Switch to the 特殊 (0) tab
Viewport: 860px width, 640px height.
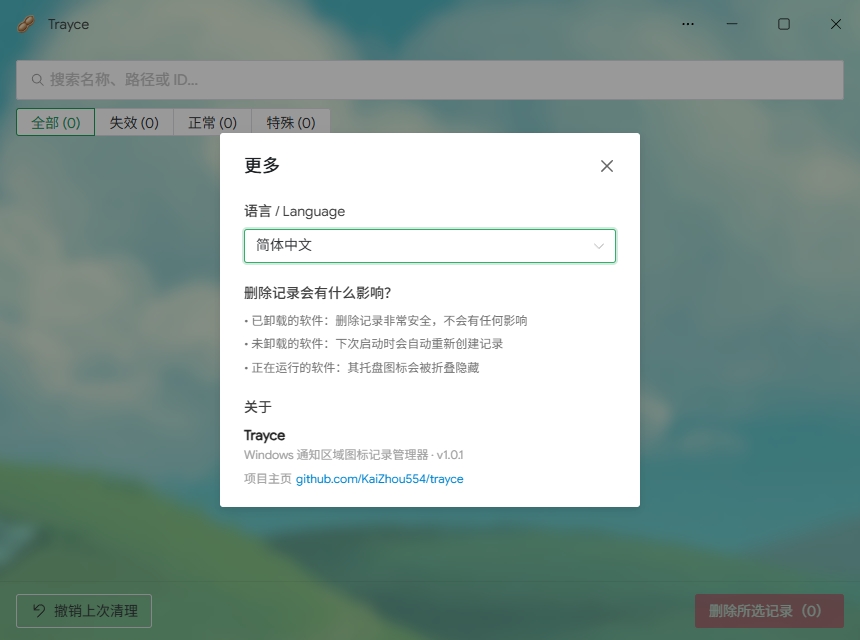click(x=291, y=122)
